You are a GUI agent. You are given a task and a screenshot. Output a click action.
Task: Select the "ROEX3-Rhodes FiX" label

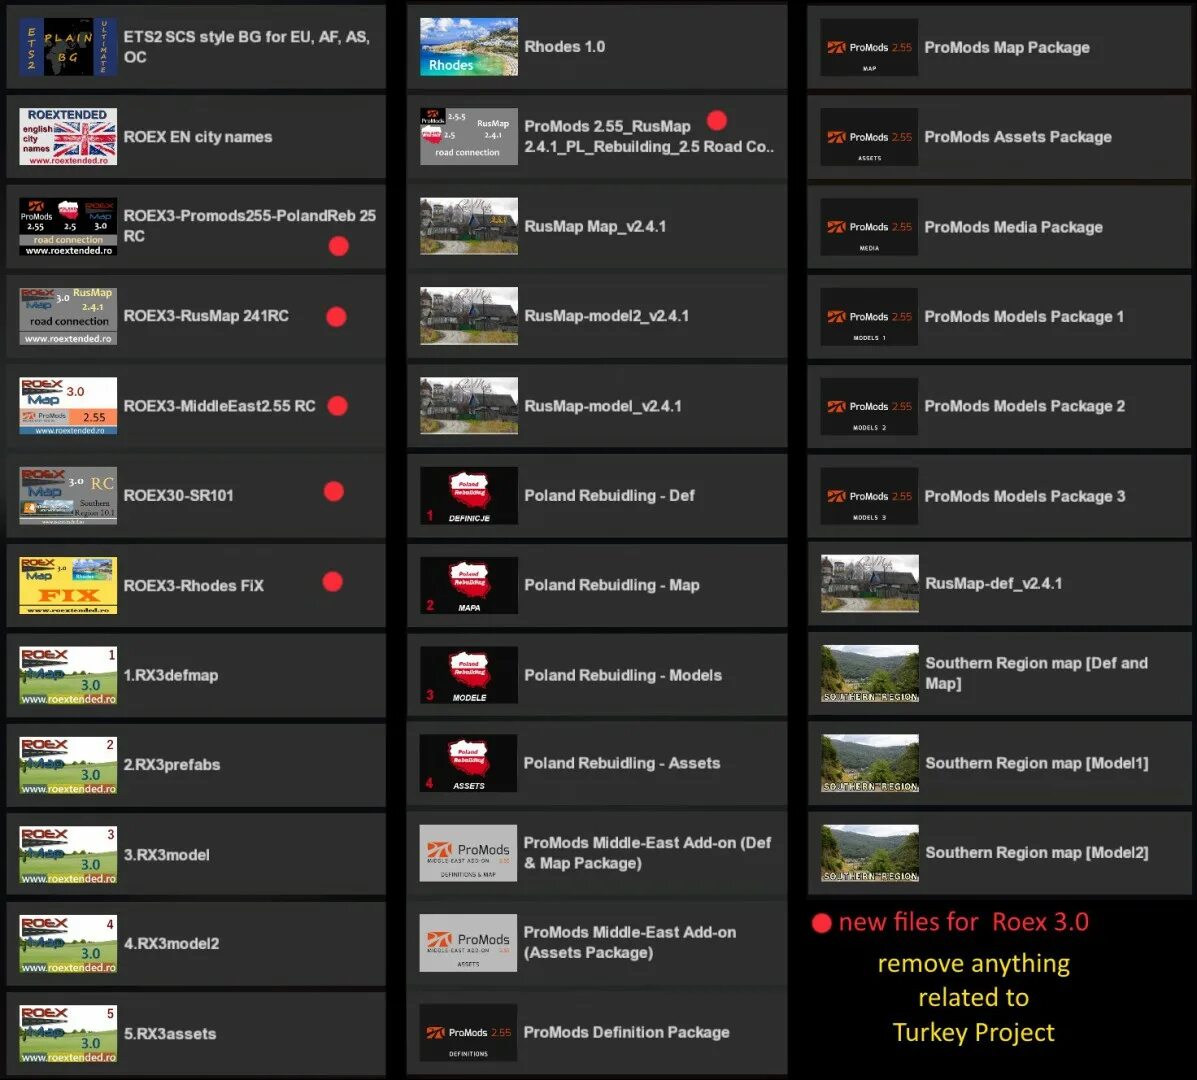pyautogui.click(x=194, y=585)
